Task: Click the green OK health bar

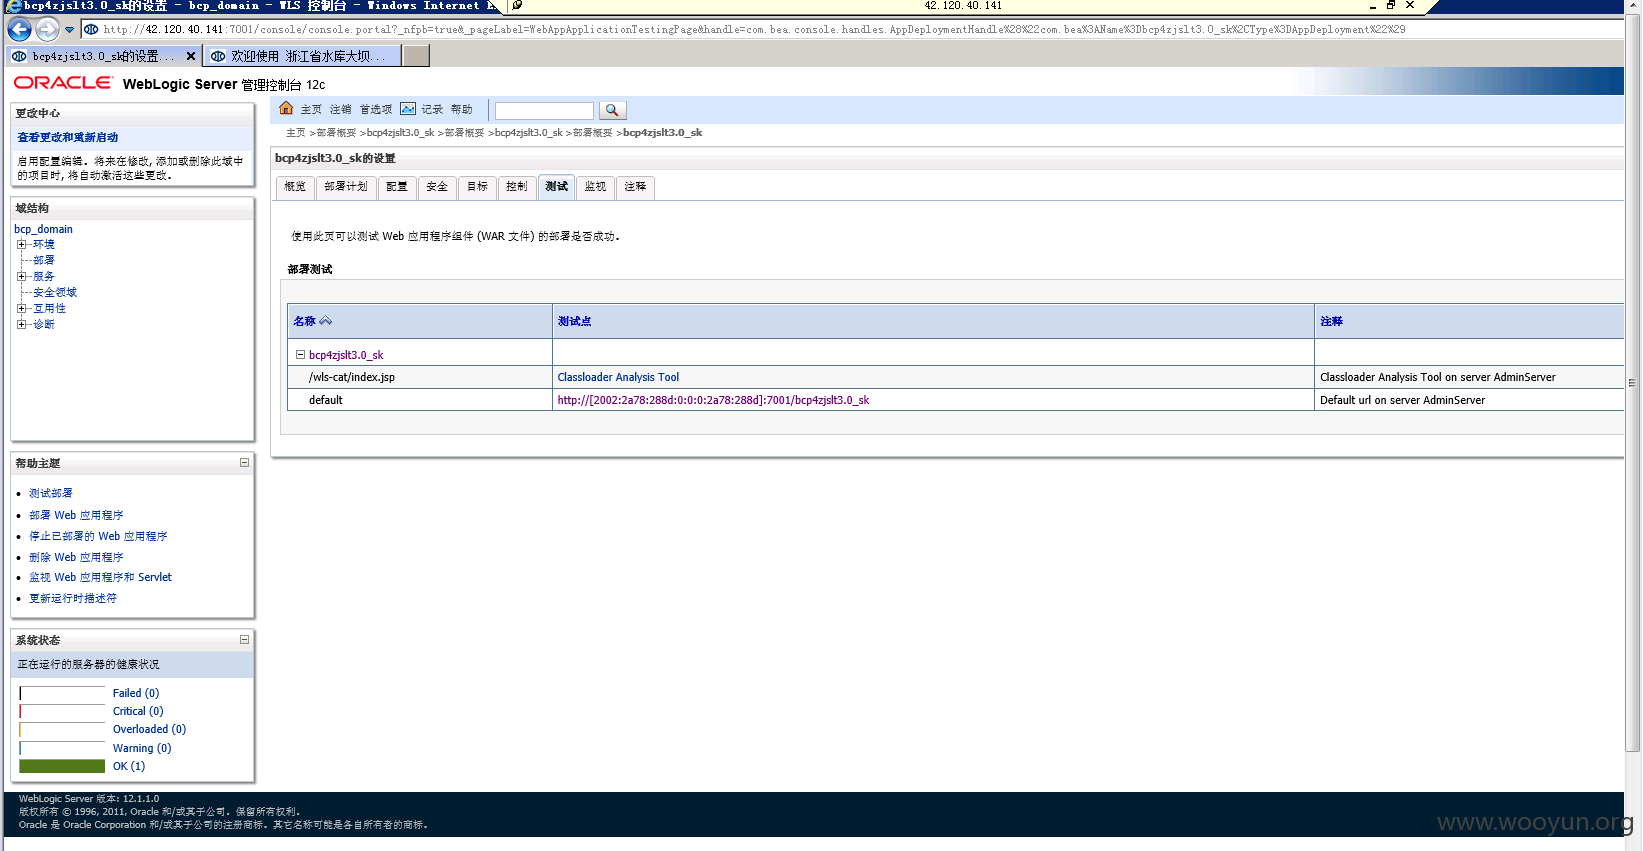Action: tap(62, 766)
